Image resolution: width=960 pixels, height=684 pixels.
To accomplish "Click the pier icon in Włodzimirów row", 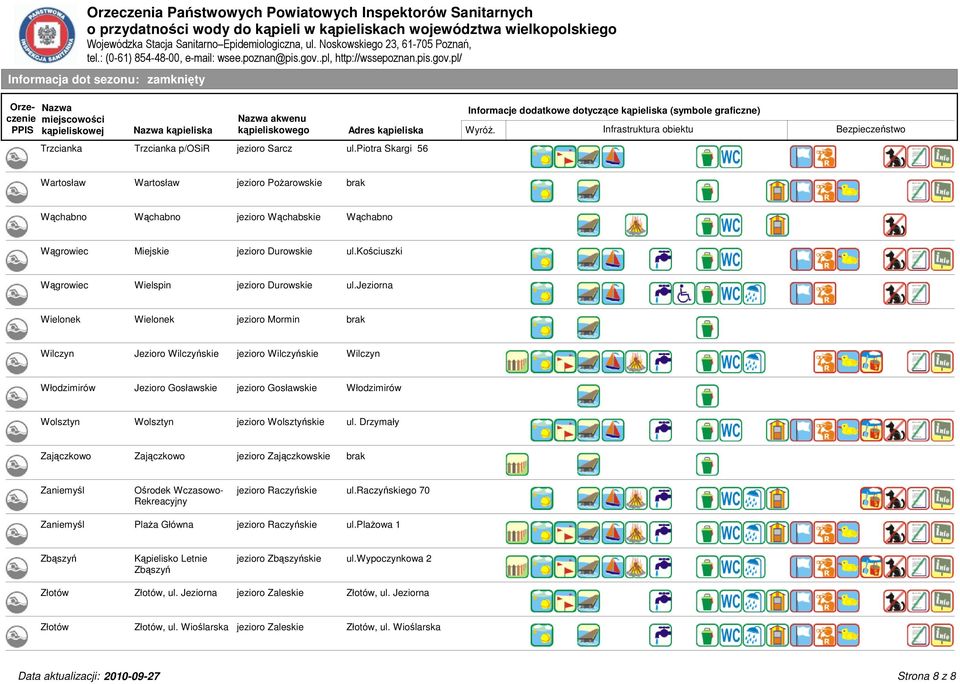I will (x=588, y=396).
